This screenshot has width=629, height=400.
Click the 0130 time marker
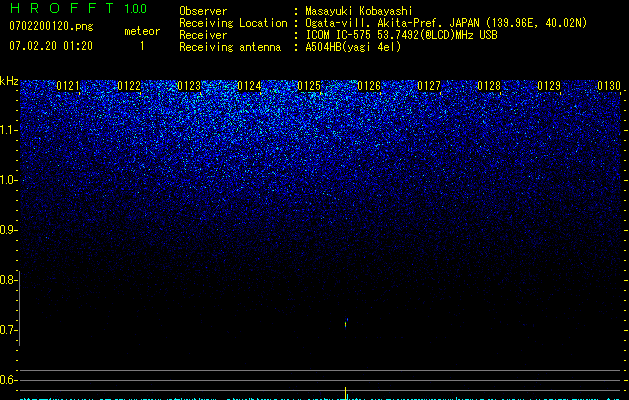click(609, 86)
